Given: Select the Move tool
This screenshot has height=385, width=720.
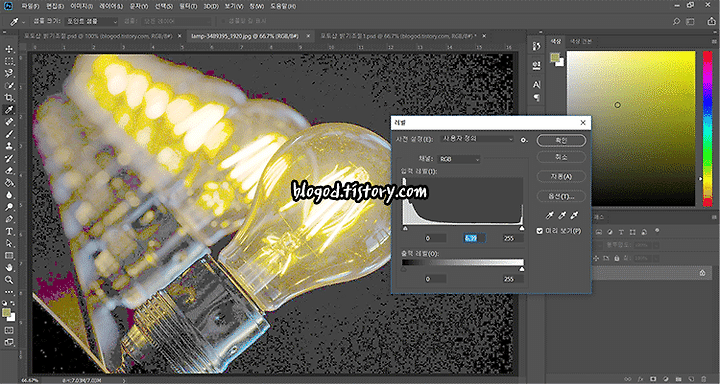Looking at the screenshot, I should point(9,49).
